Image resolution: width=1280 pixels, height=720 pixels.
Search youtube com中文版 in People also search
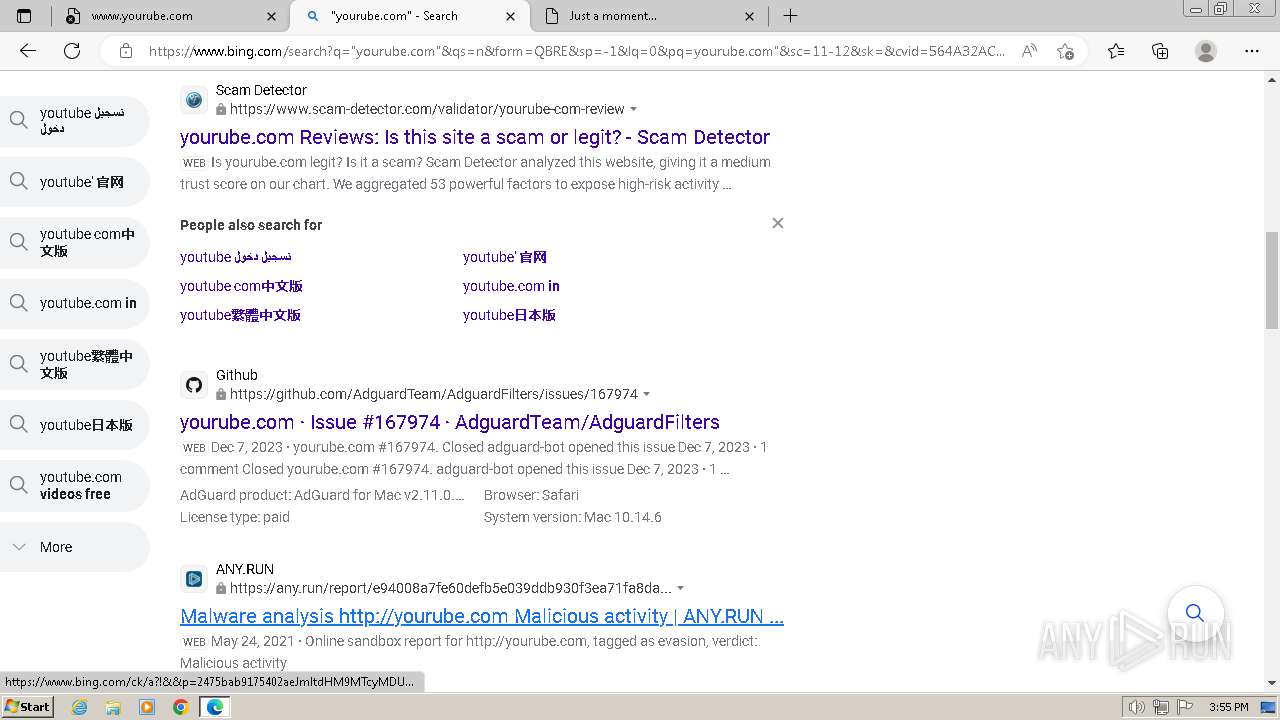point(241,286)
